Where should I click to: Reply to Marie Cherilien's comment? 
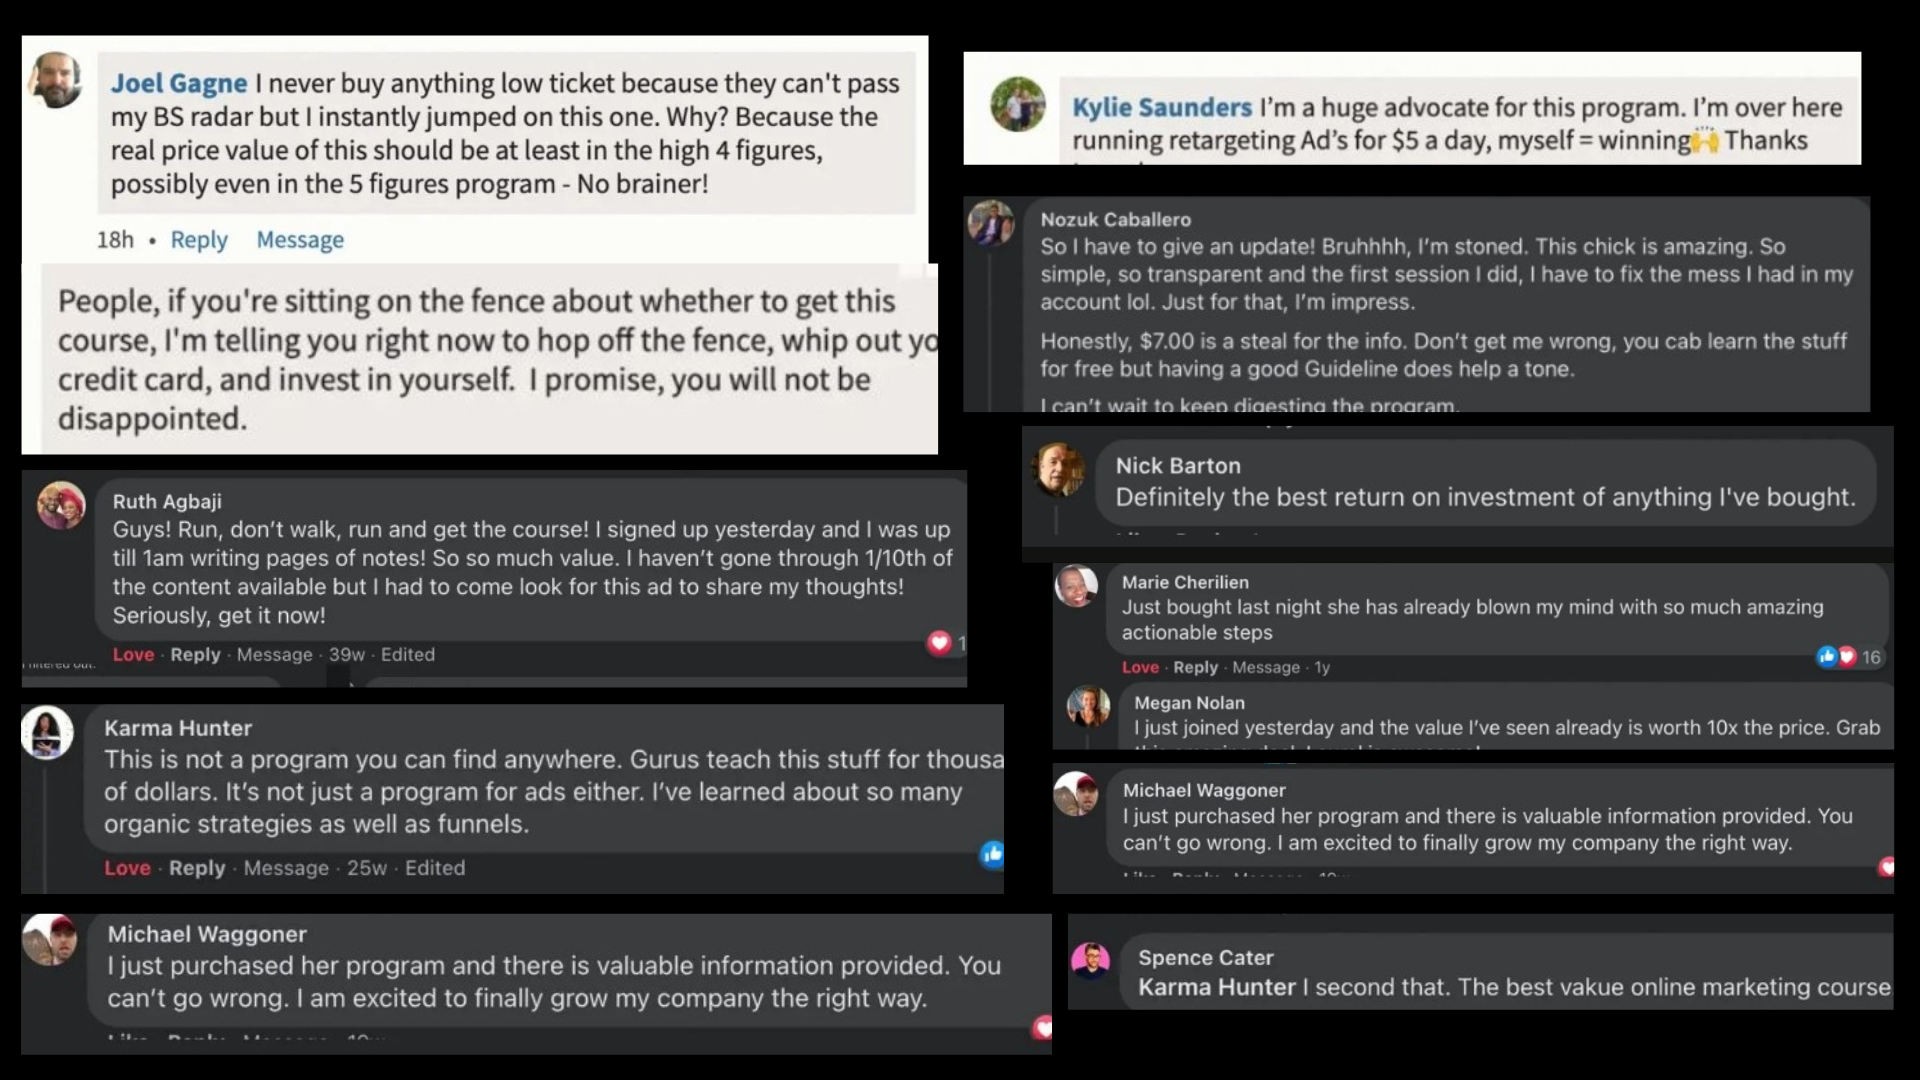pyautogui.click(x=1195, y=667)
